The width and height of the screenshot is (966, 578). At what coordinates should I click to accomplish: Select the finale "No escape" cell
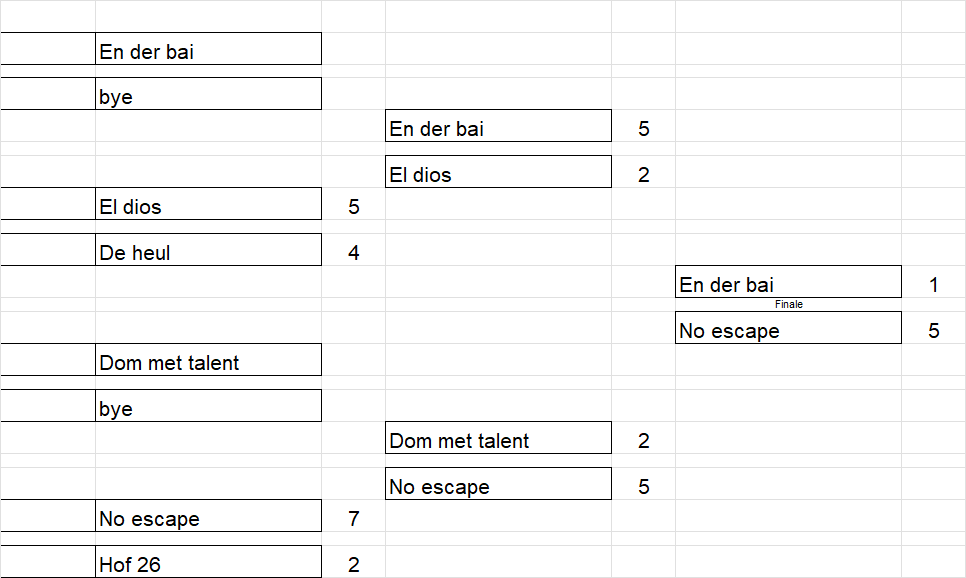coord(789,327)
